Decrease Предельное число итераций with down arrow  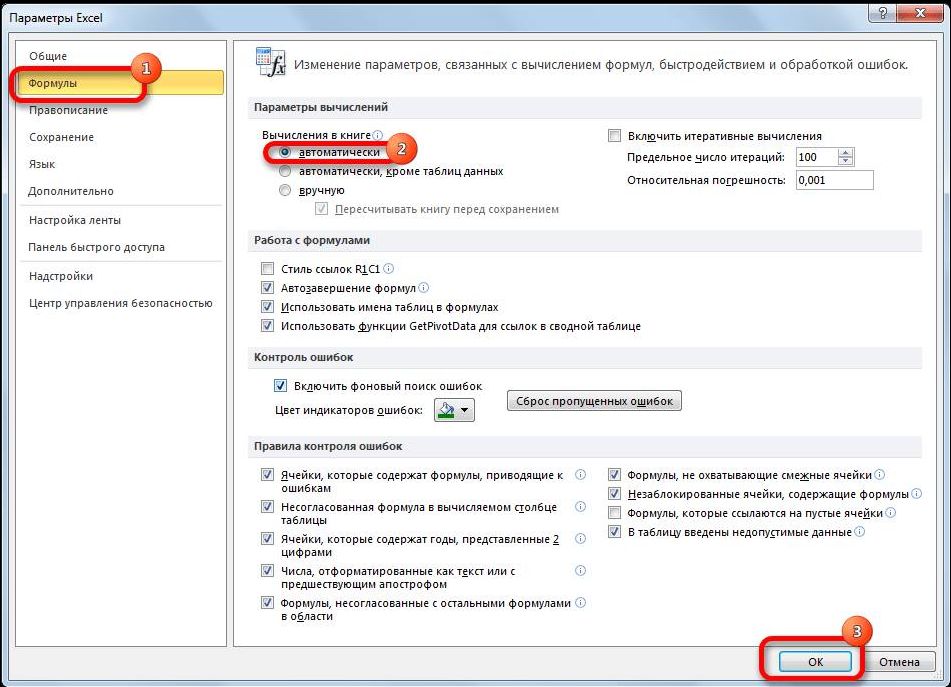[x=845, y=161]
